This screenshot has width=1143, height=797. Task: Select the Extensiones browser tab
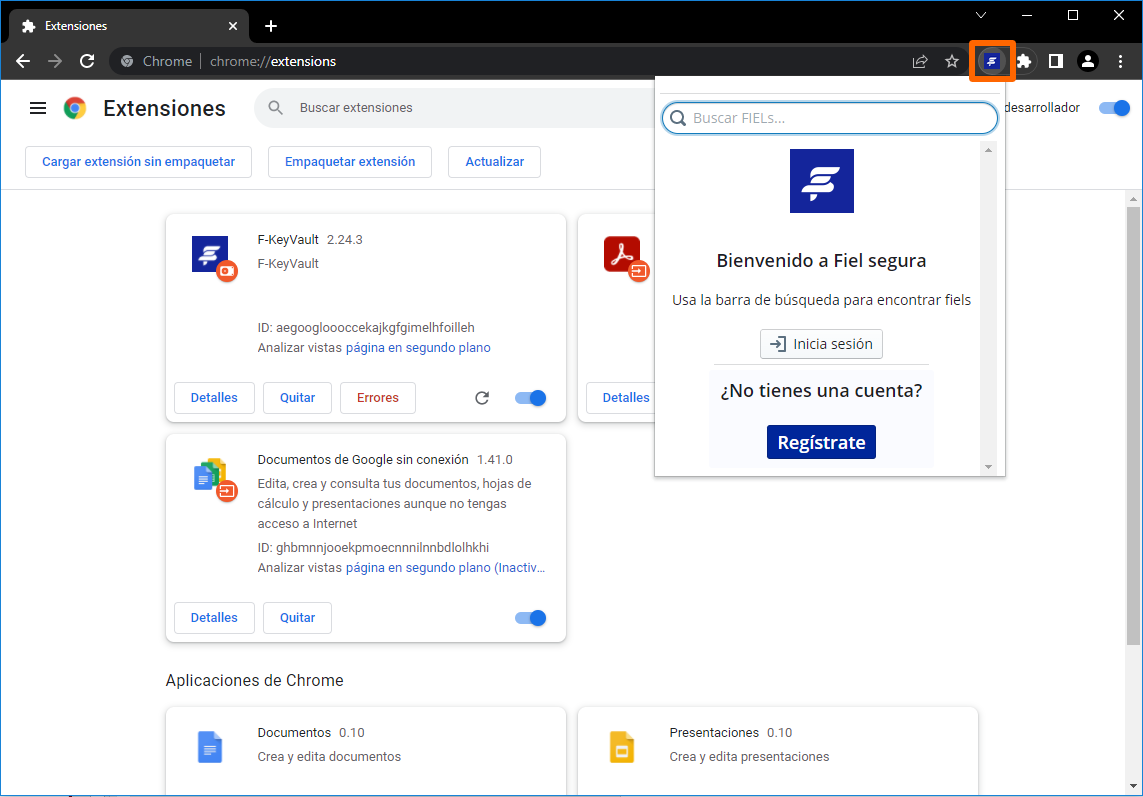[x=130, y=26]
